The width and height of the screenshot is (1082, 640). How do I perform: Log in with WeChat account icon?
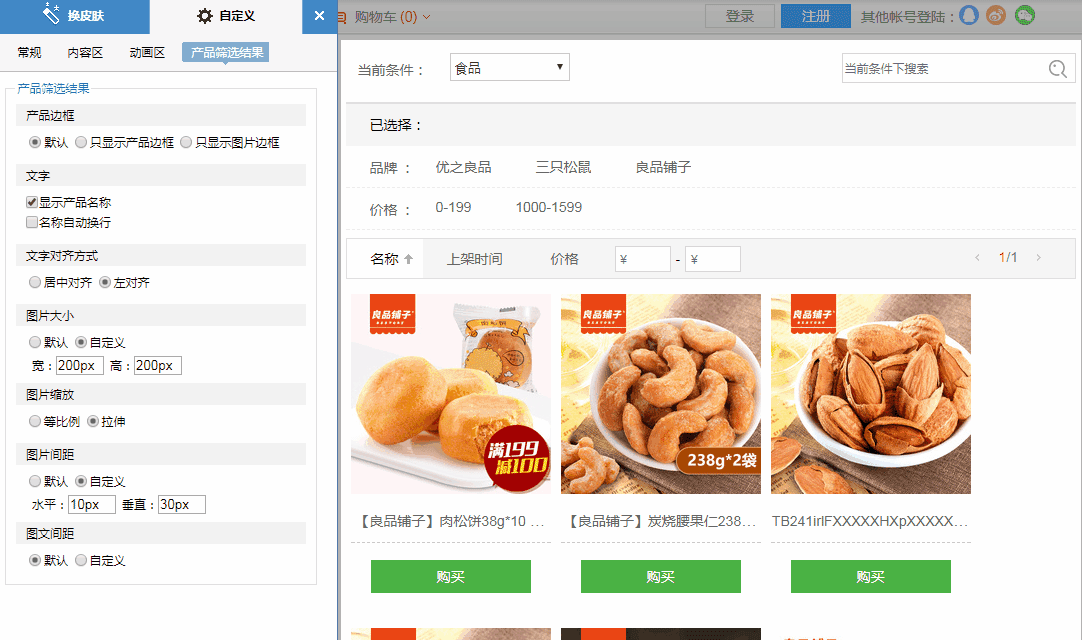point(1025,15)
